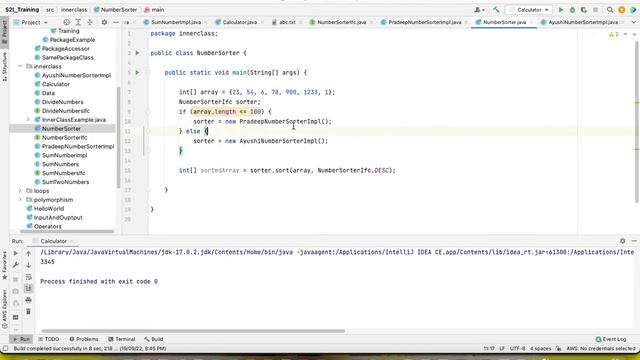
Task: Run with coverage icon in toolbar
Action: coord(584,10)
